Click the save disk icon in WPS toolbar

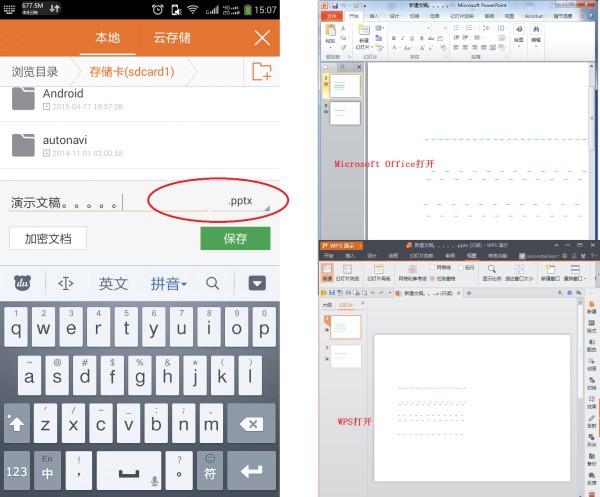pyautogui.click(x=332, y=293)
